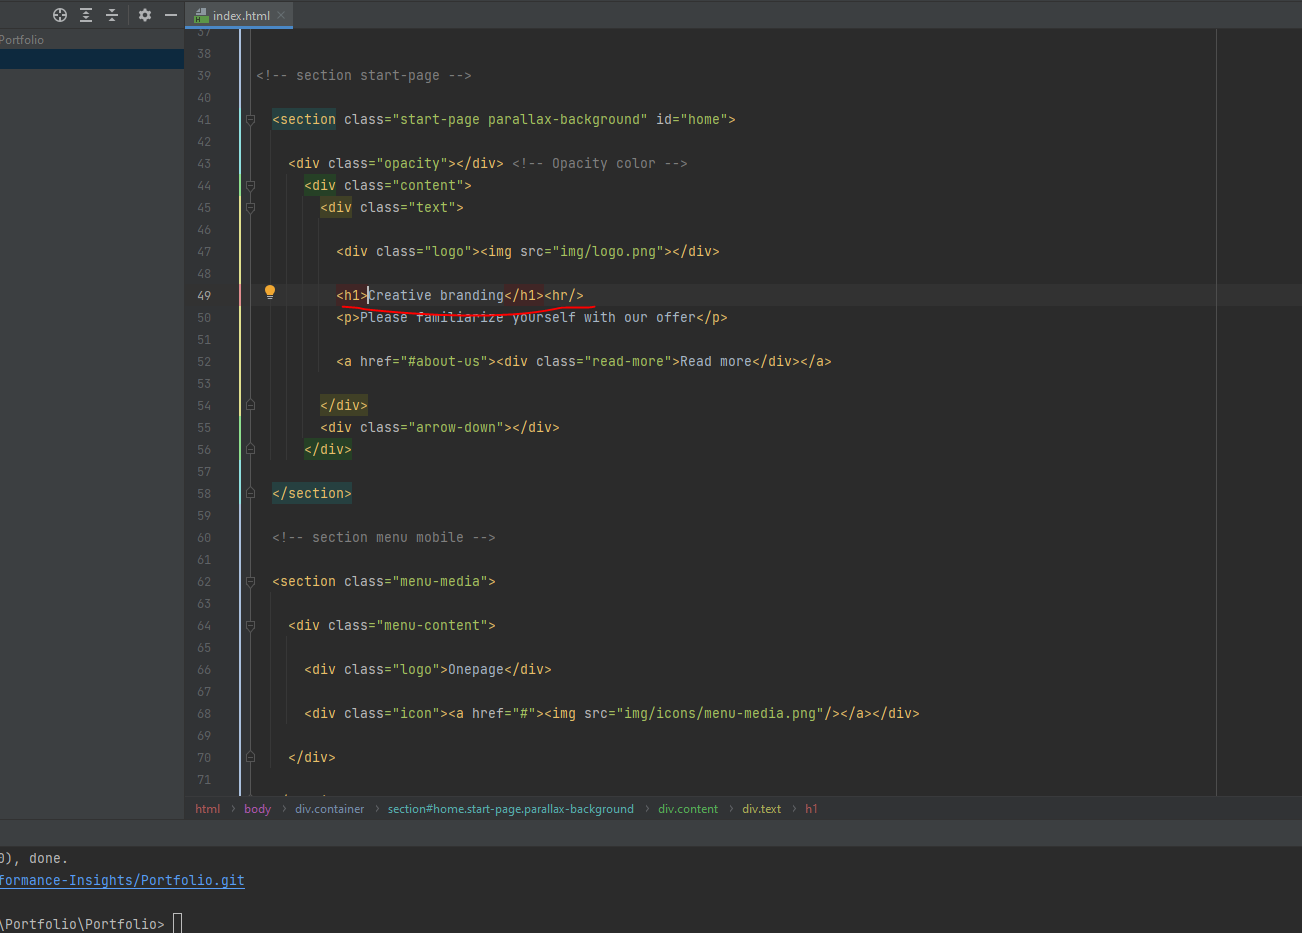Select the Portfolio item in project tree

pos(22,40)
